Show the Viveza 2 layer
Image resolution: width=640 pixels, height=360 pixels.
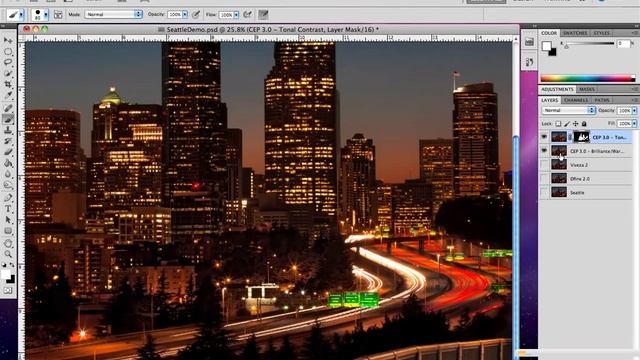[544, 165]
